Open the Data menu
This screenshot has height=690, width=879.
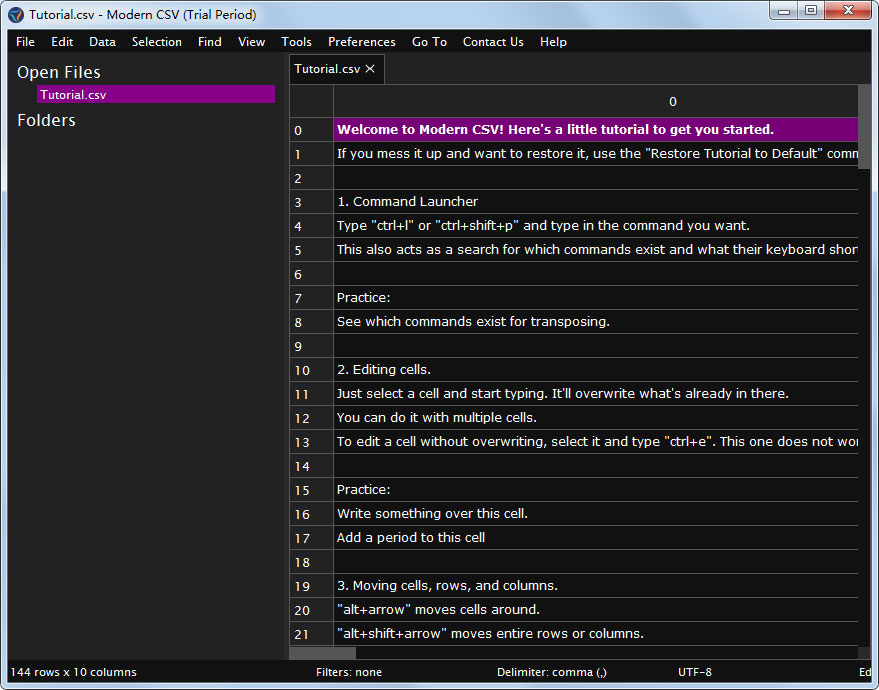(x=102, y=42)
